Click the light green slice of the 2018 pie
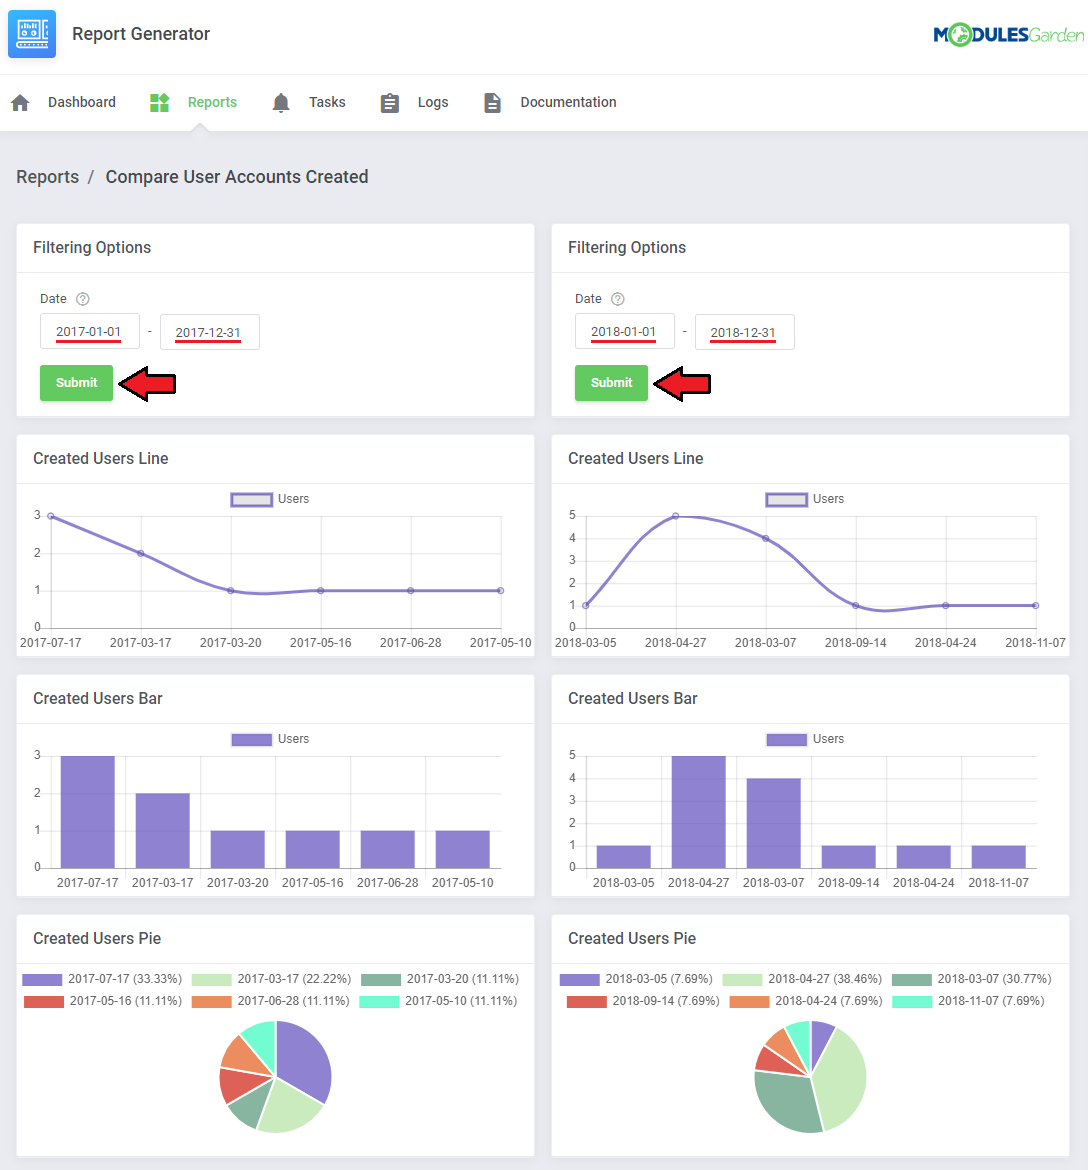Image resolution: width=1088 pixels, height=1170 pixels. click(x=841, y=1077)
